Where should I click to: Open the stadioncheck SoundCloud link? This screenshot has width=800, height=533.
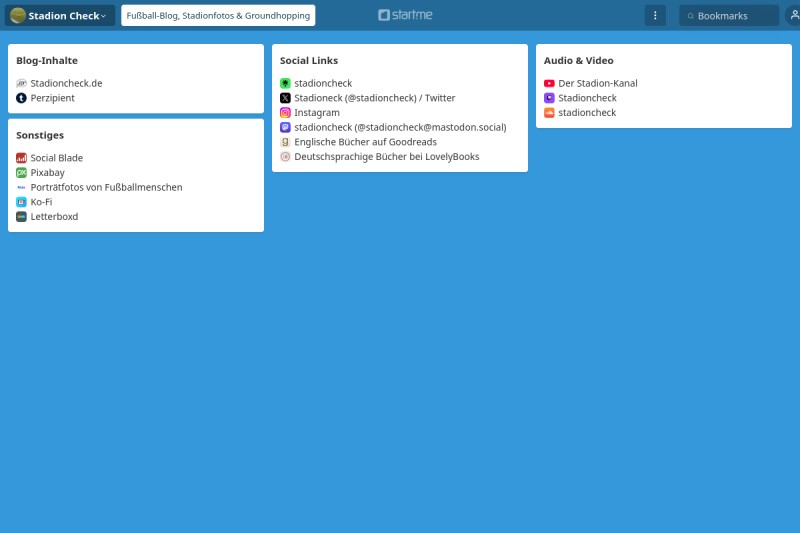click(x=587, y=113)
